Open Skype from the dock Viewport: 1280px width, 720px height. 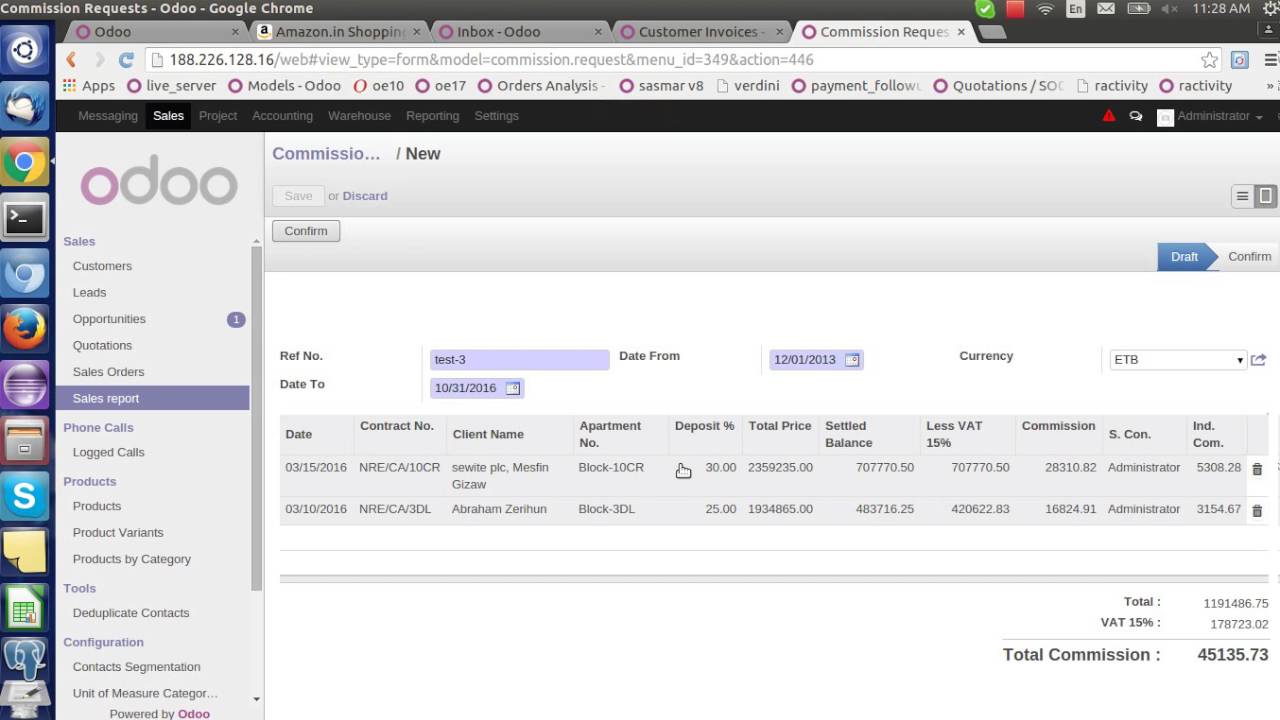pyautogui.click(x=25, y=496)
